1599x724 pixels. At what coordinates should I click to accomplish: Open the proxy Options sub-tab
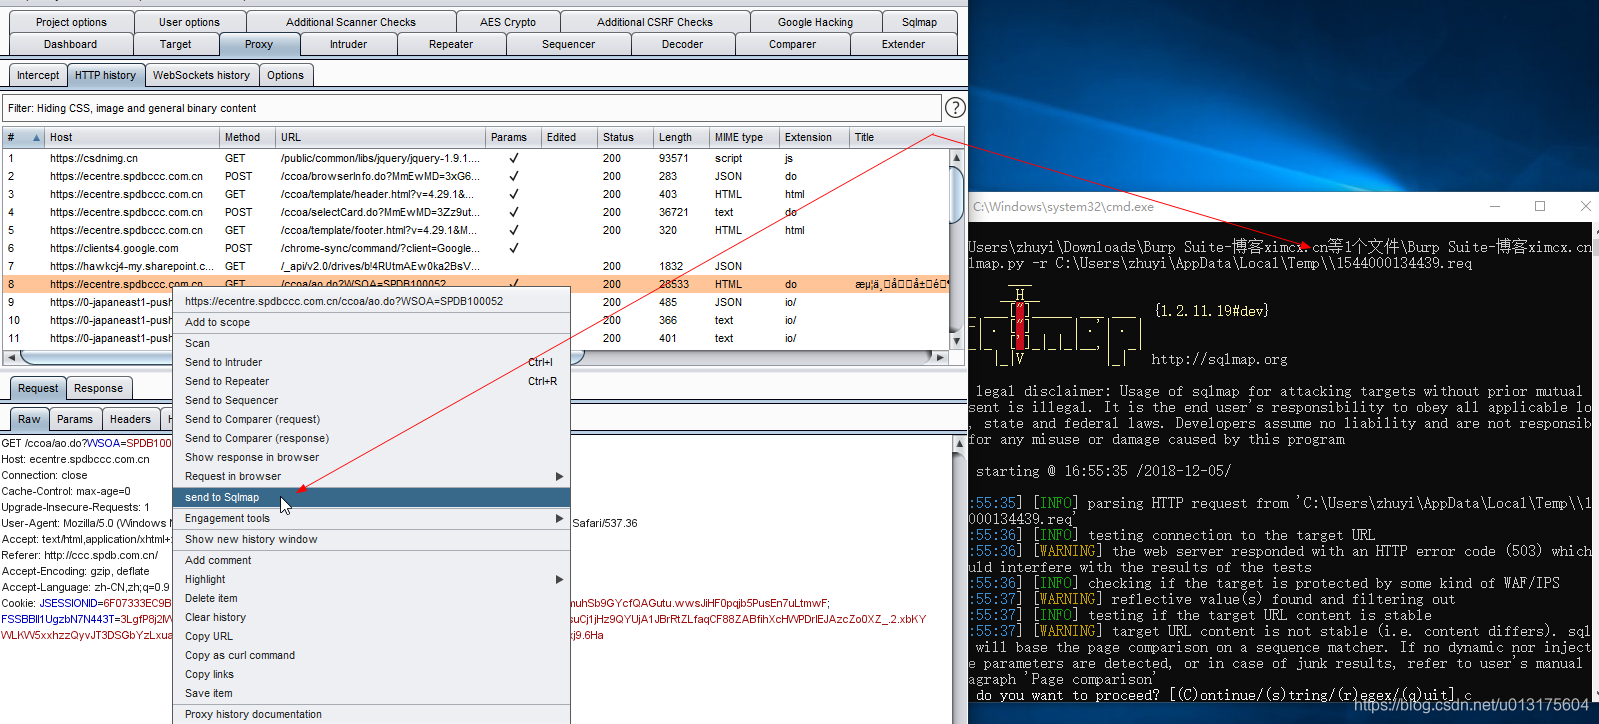[285, 75]
